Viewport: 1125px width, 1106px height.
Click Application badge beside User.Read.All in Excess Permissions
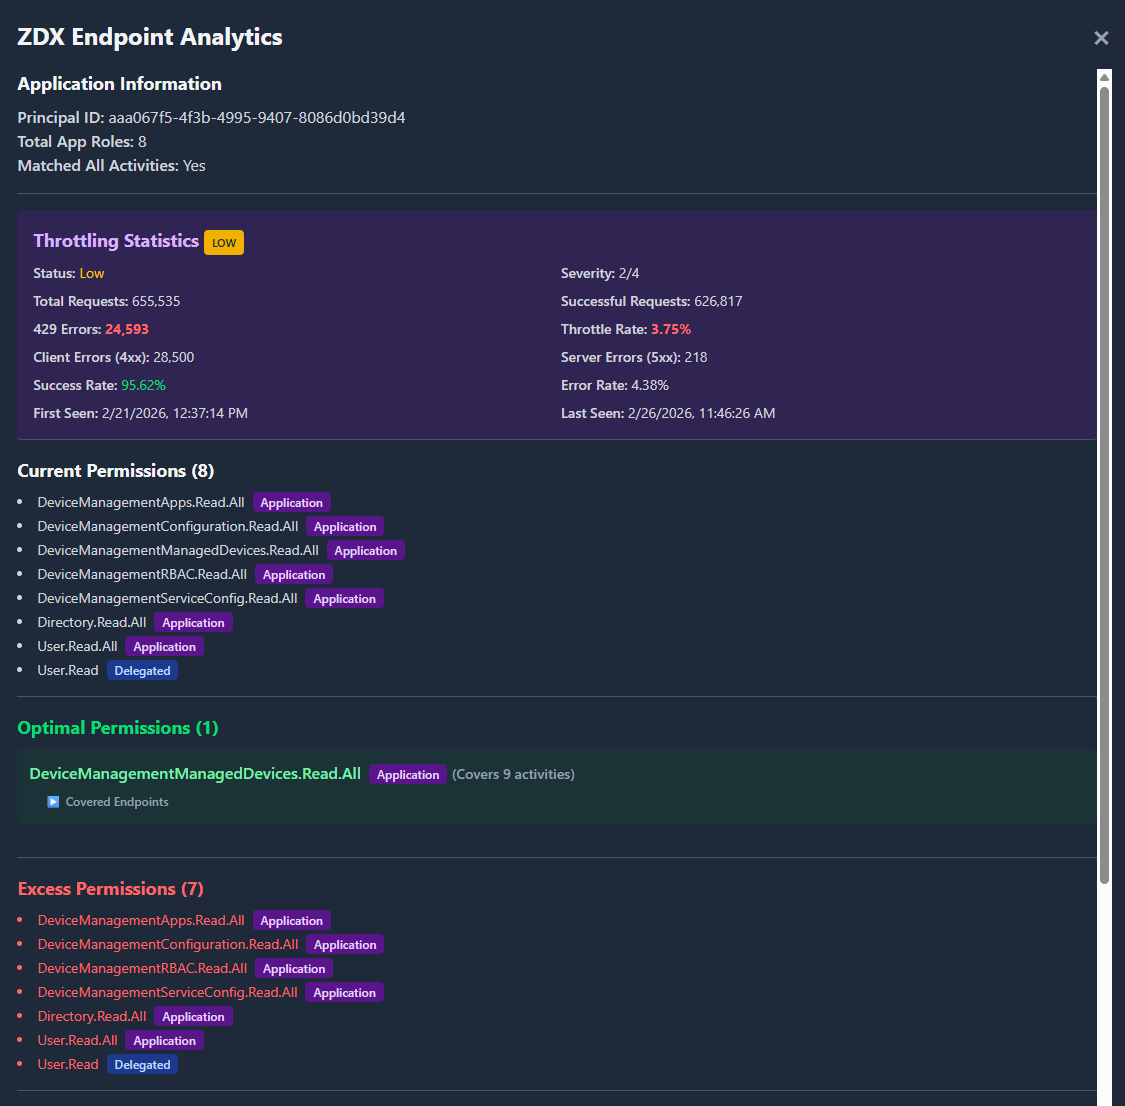pos(165,1041)
